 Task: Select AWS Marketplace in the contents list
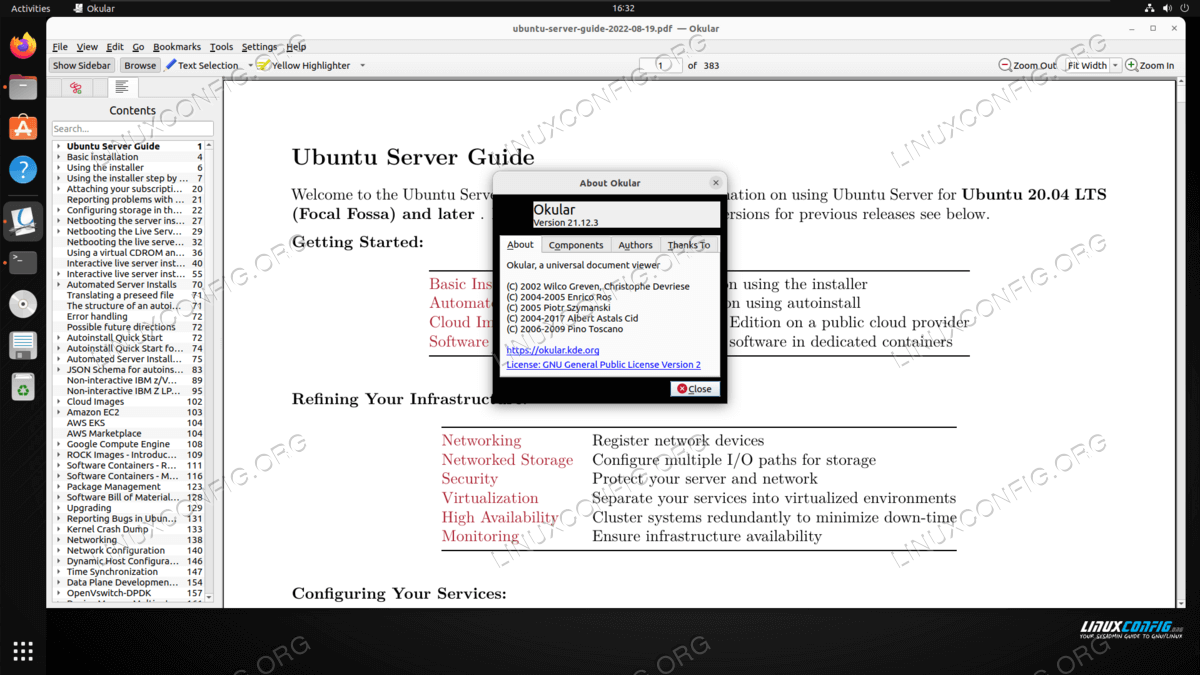[104, 434]
